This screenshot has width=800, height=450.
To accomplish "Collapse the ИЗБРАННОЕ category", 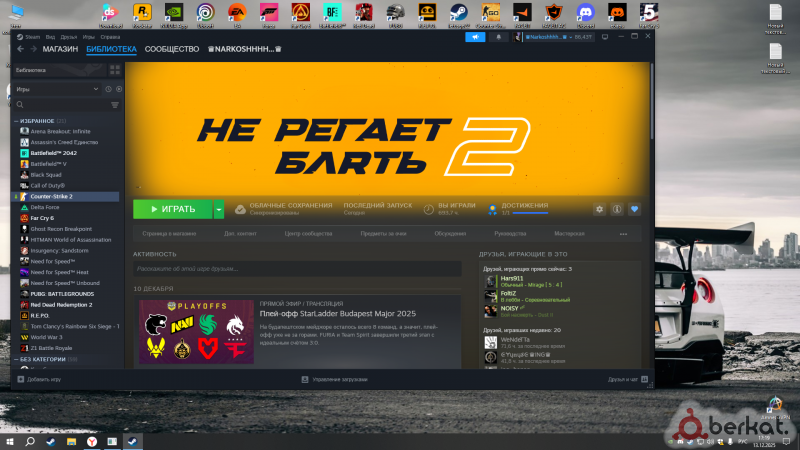I will click(15, 121).
